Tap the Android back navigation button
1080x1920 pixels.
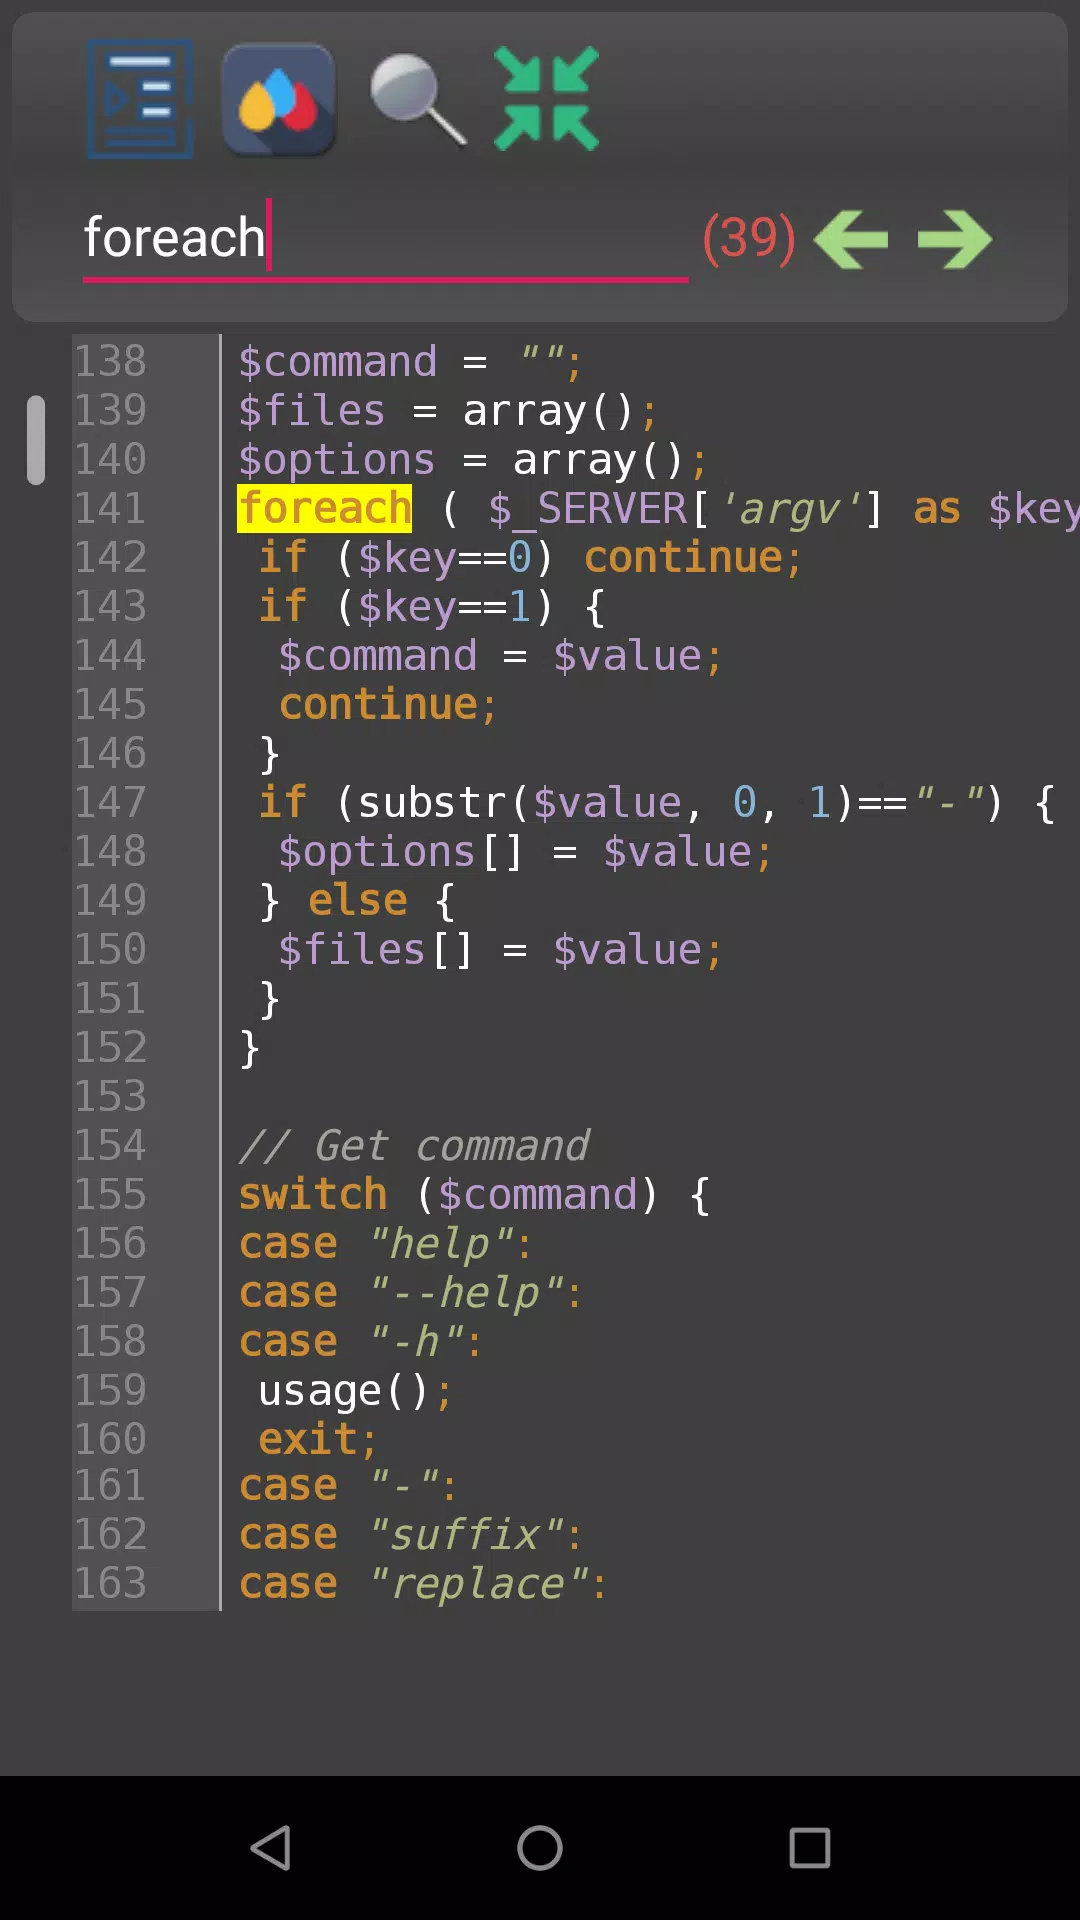point(270,1847)
